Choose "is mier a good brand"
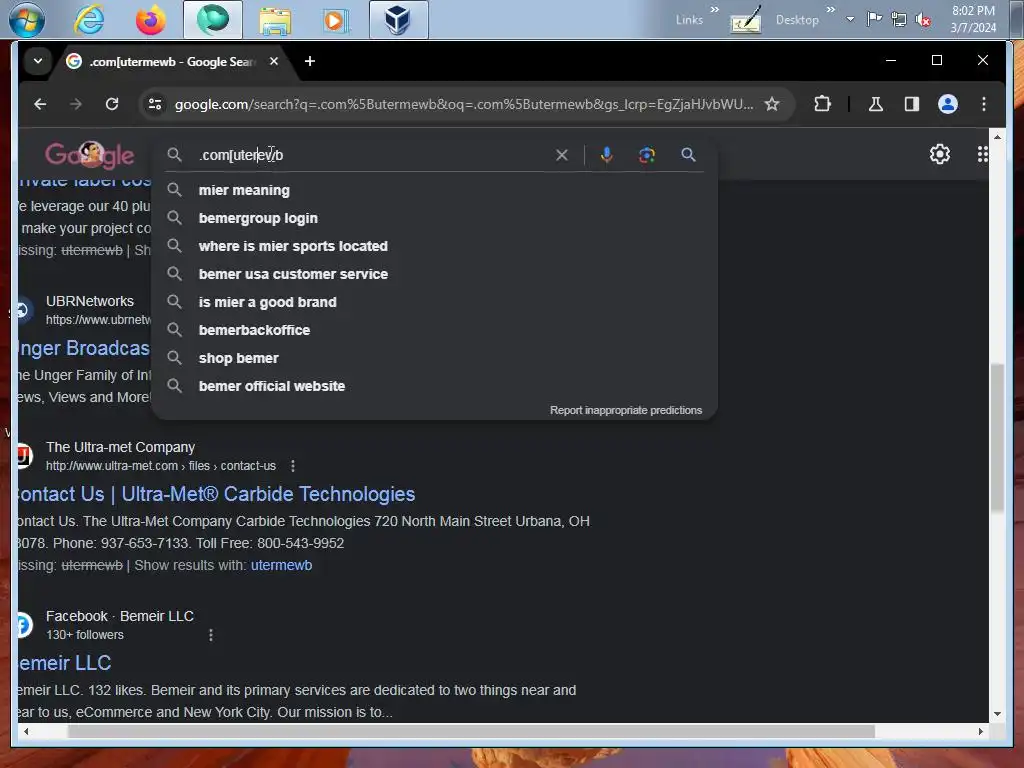 tap(268, 302)
